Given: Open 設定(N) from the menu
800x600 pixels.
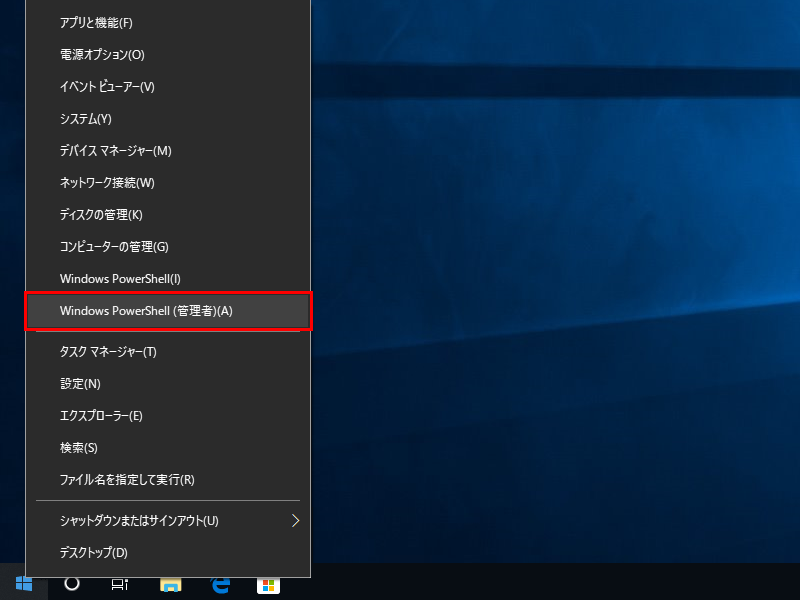Looking at the screenshot, I should tap(168, 384).
